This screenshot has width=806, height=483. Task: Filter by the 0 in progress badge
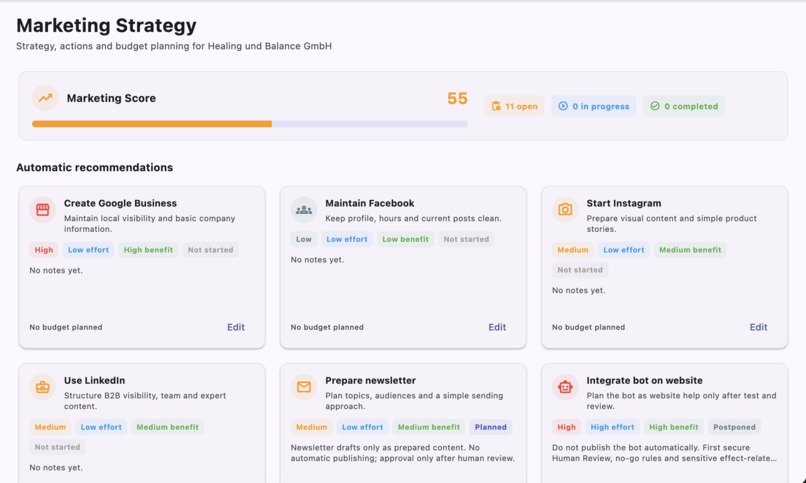click(594, 106)
